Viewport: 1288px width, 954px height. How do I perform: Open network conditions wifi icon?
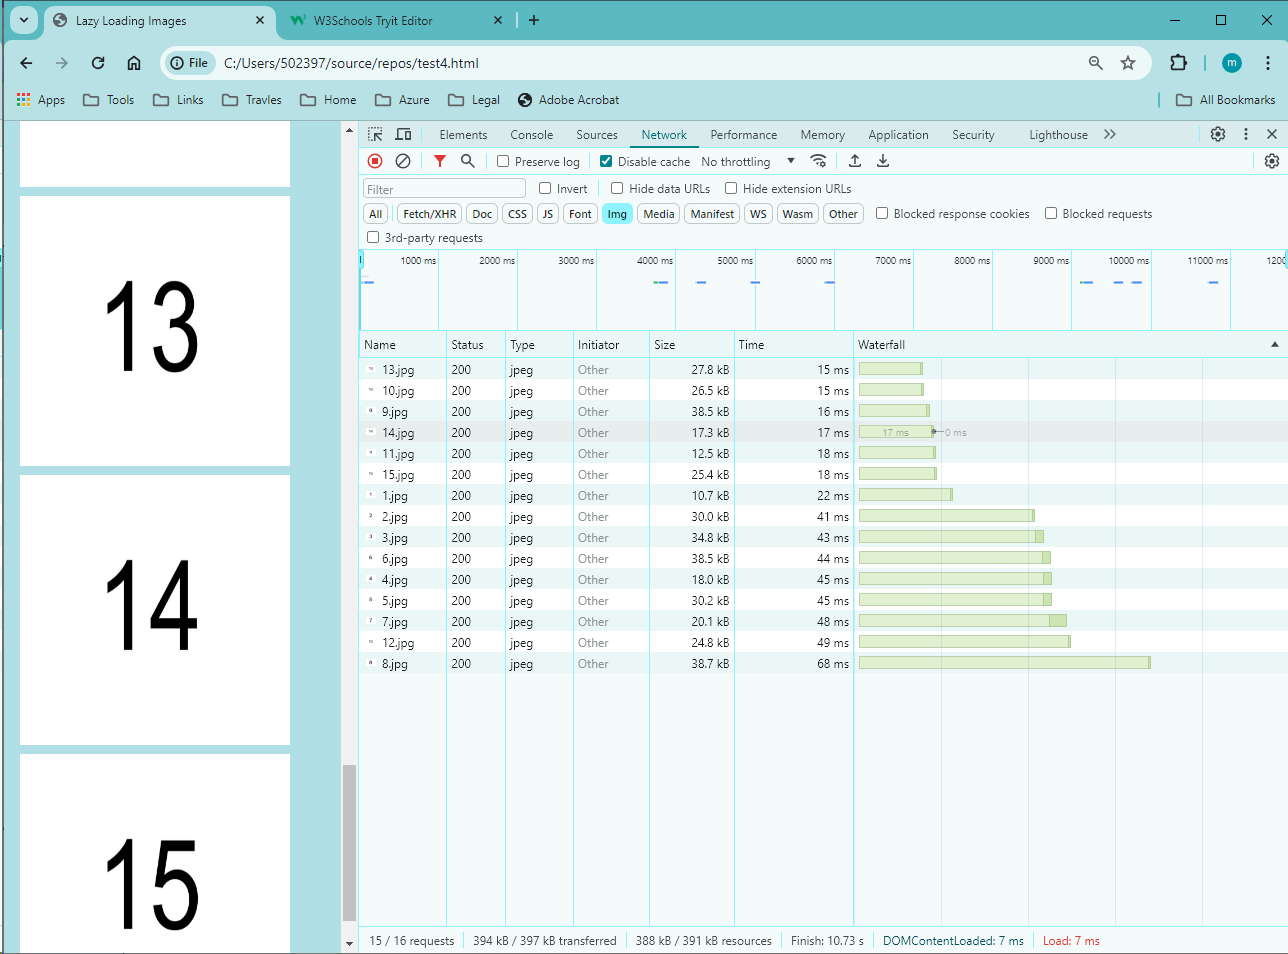818,161
